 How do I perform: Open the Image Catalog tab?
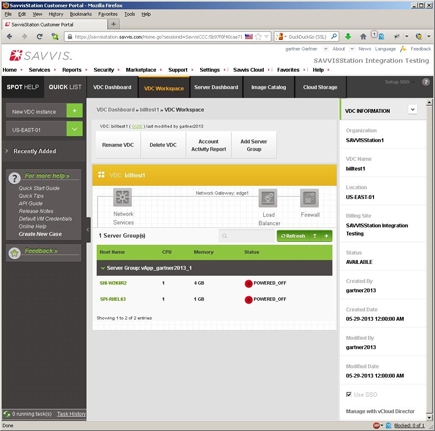click(268, 87)
